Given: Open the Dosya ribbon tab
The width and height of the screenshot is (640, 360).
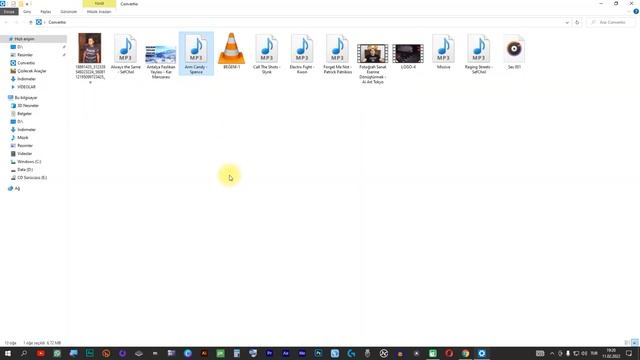Looking at the screenshot, I should click(x=9, y=12).
